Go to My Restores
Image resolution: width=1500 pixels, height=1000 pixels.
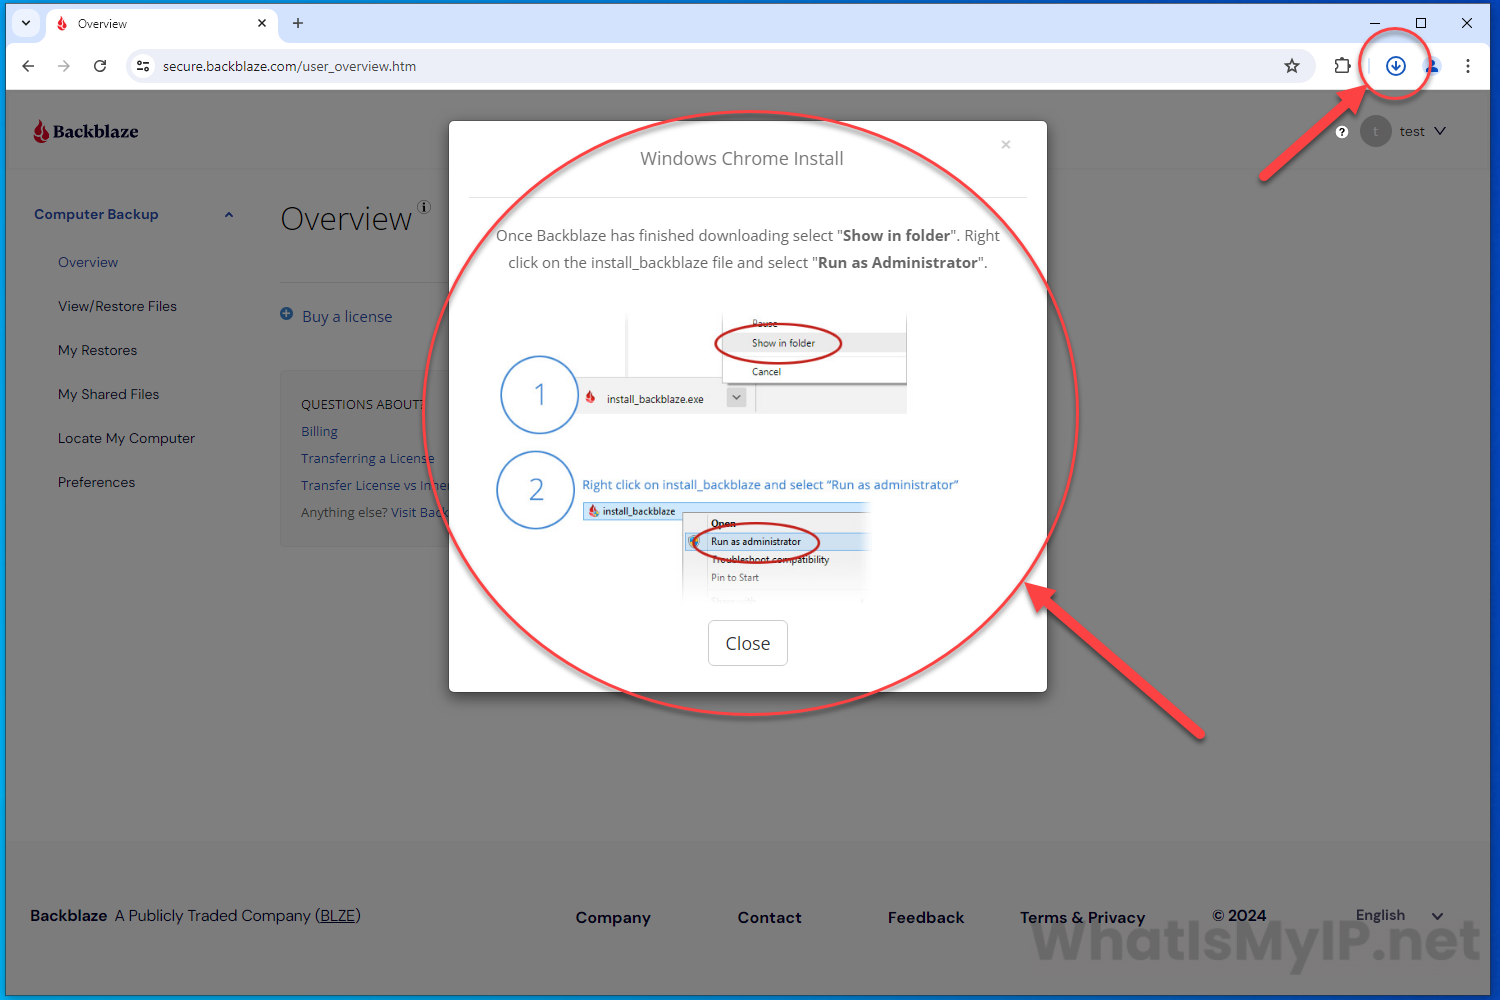97,350
